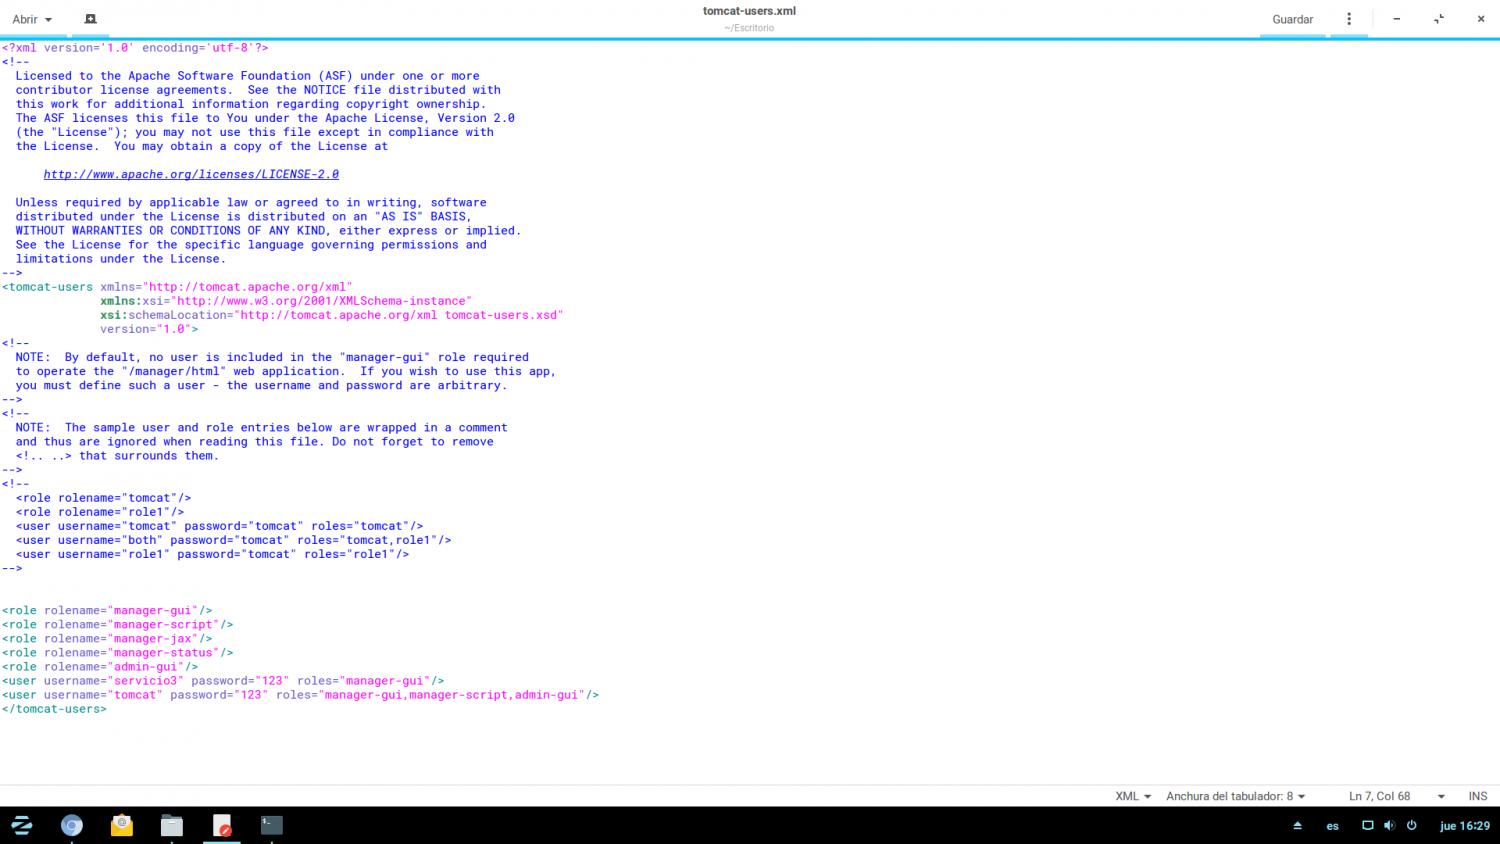Screen dimensions: 1500x844
Task: Focus the text editor icon in the taskbar
Action: [222, 825]
